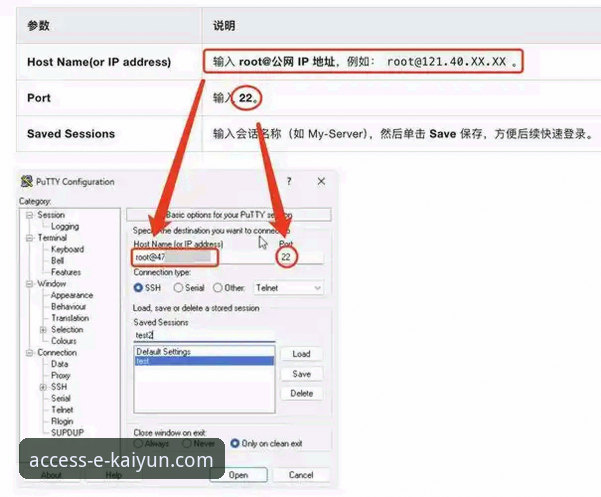Open the Bell settings category
601x497 pixels.
(x=57, y=261)
